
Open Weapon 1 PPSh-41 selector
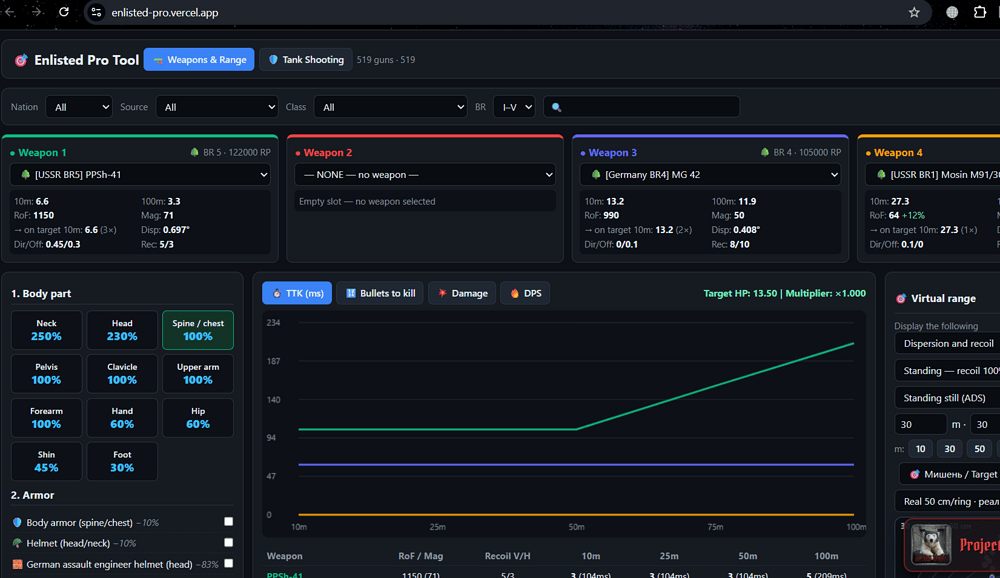pyautogui.click(x=140, y=175)
